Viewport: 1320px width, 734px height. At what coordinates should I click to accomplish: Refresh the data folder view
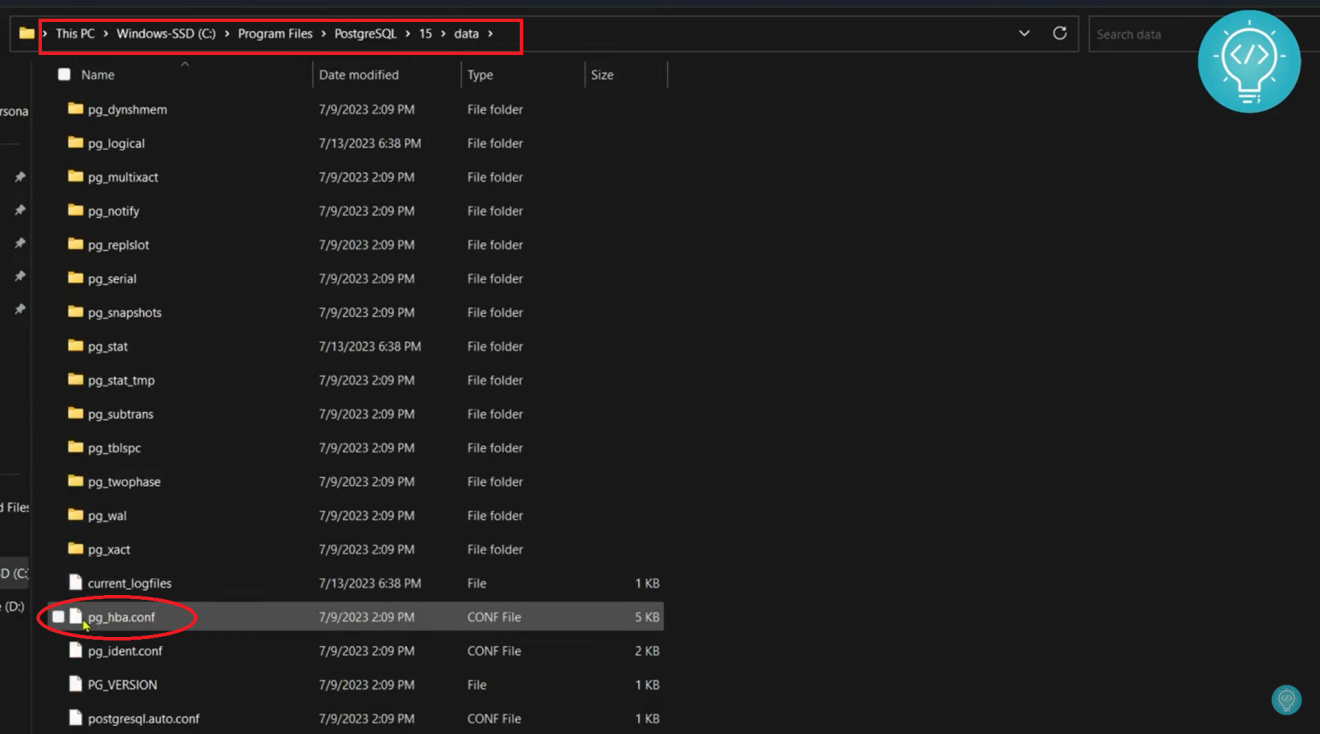[1059, 33]
